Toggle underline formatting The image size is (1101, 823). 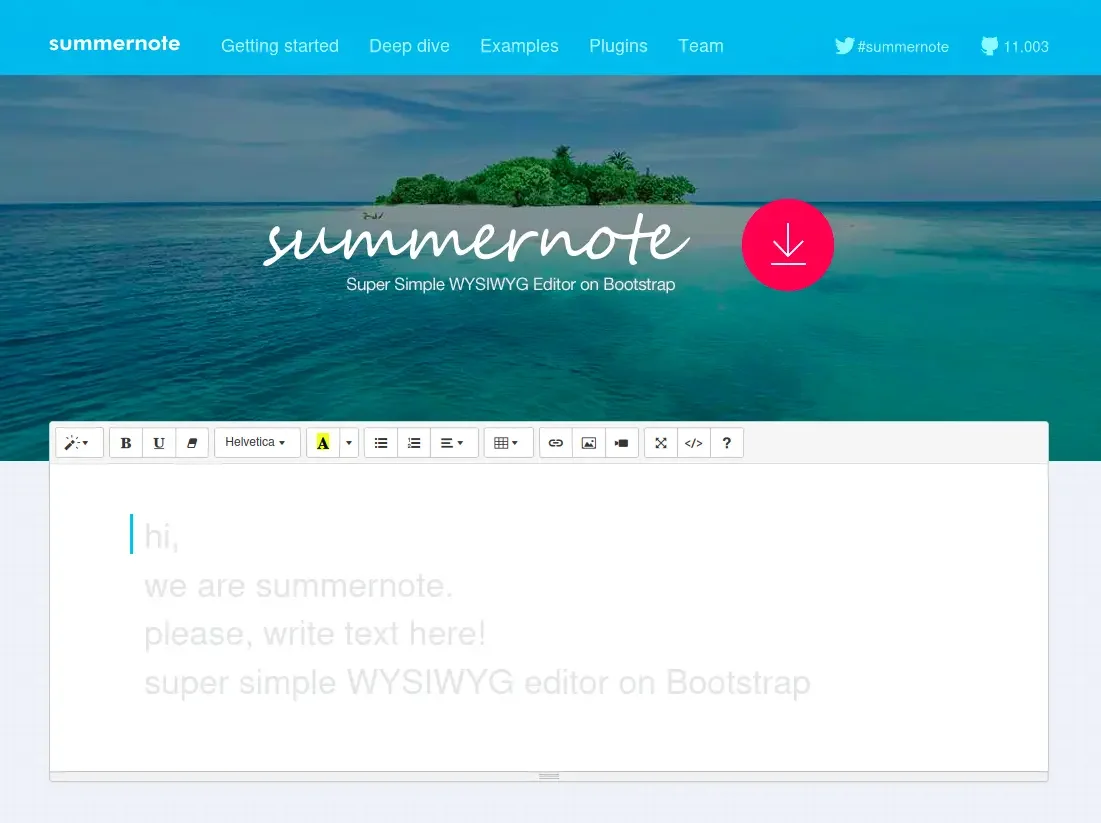[x=159, y=443]
